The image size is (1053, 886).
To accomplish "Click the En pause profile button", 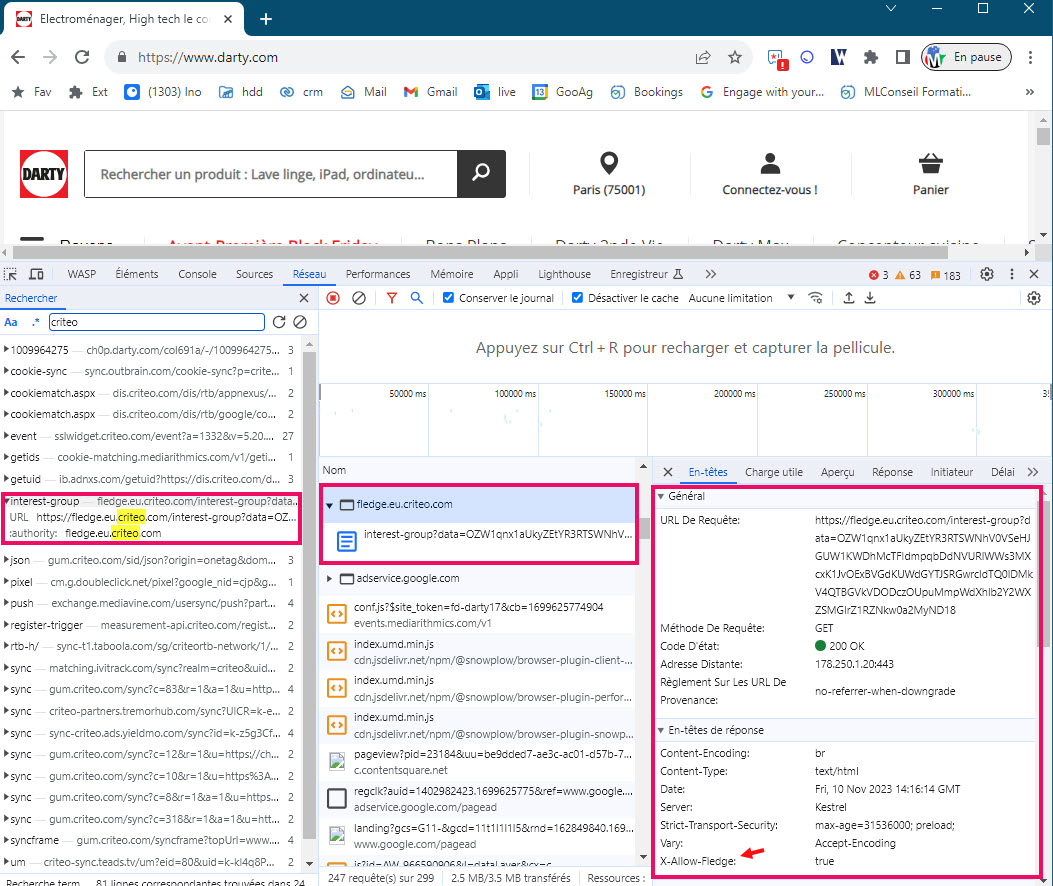I will 966,57.
